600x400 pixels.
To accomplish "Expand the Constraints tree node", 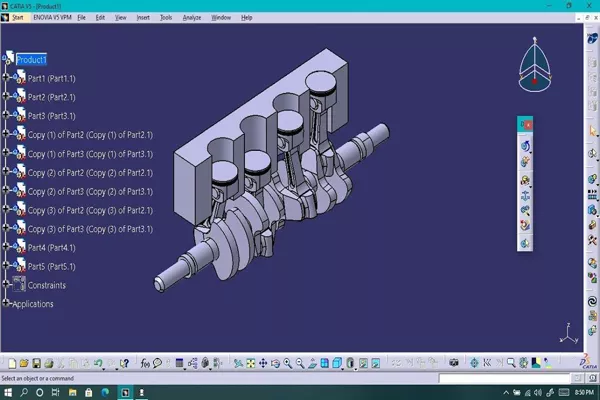I will pyautogui.click(x=5, y=284).
